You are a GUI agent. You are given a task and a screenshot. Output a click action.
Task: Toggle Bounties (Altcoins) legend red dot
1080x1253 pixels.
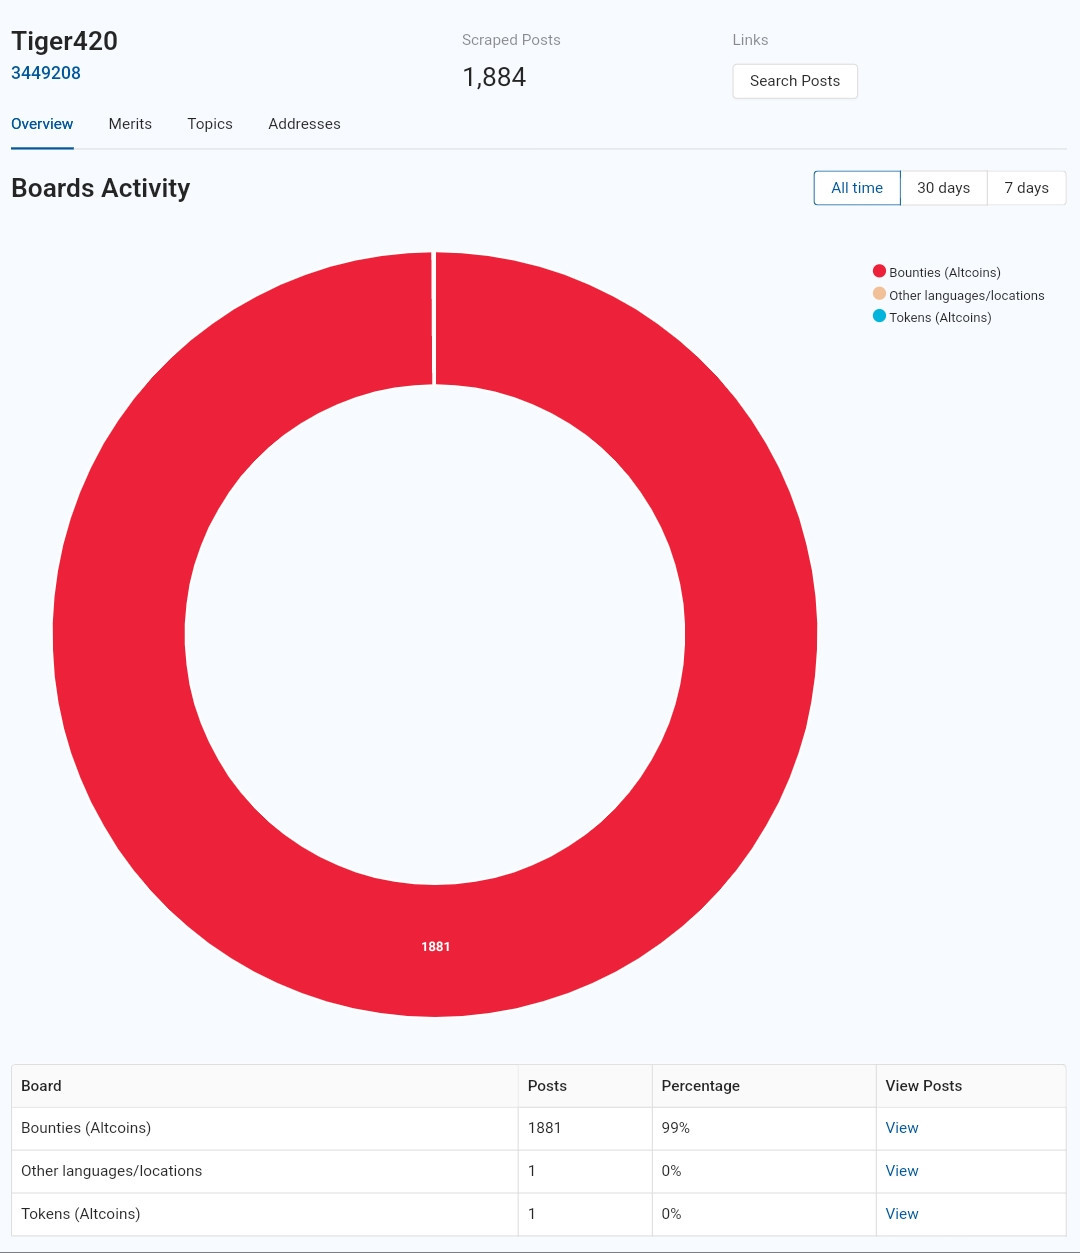[x=879, y=271]
